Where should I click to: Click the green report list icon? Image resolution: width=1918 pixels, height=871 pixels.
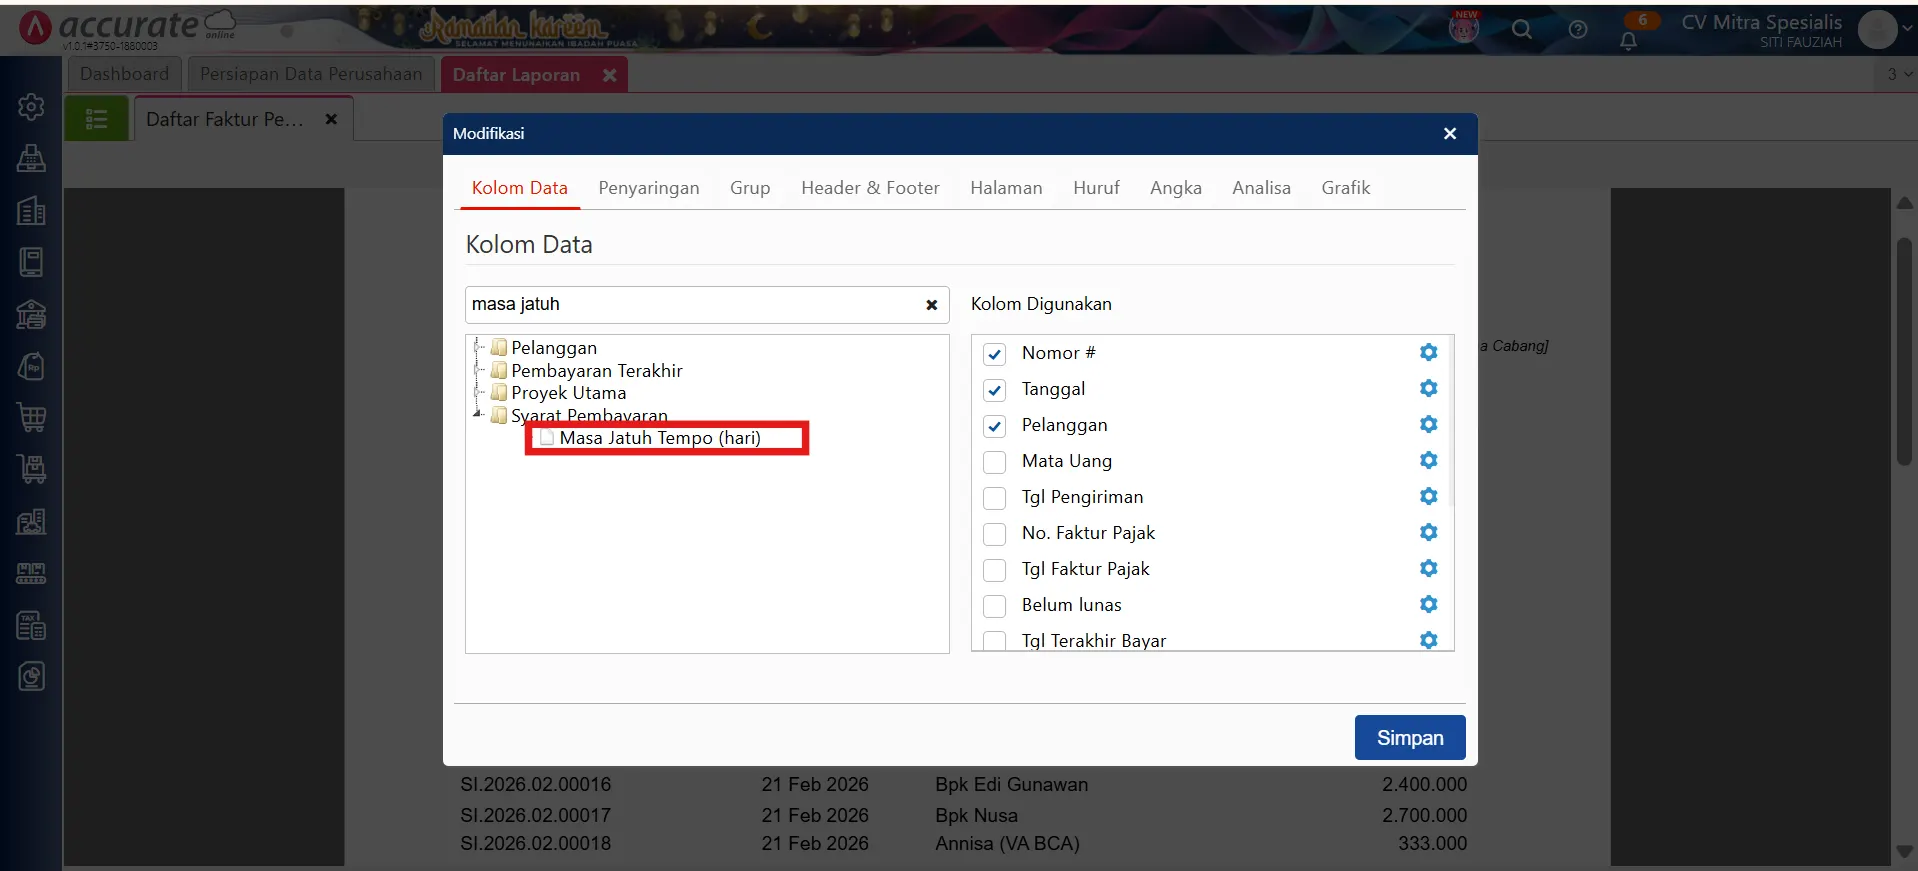pyautogui.click(x=97, y=119)
